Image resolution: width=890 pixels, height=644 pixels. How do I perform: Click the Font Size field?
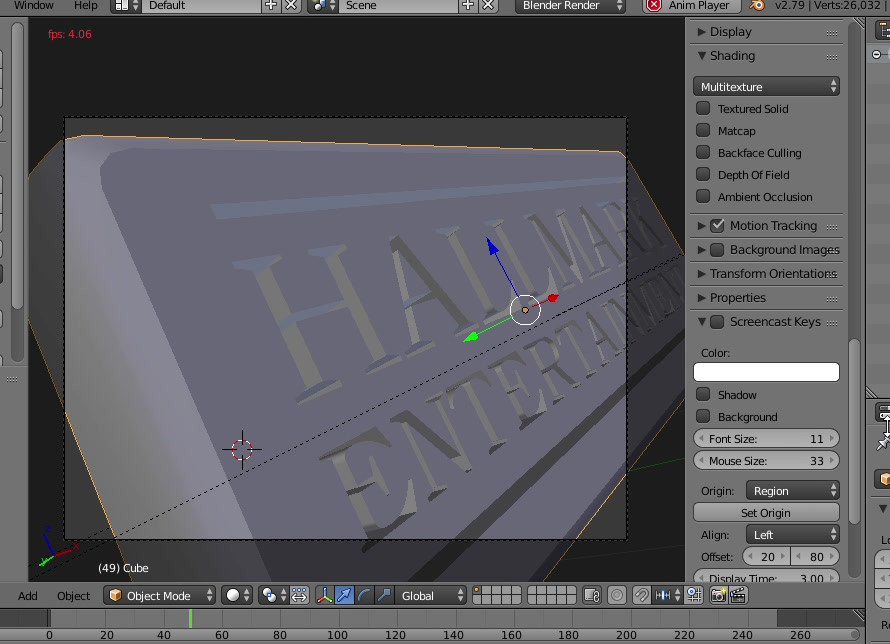pyautogui.click(x=766, y=439)
